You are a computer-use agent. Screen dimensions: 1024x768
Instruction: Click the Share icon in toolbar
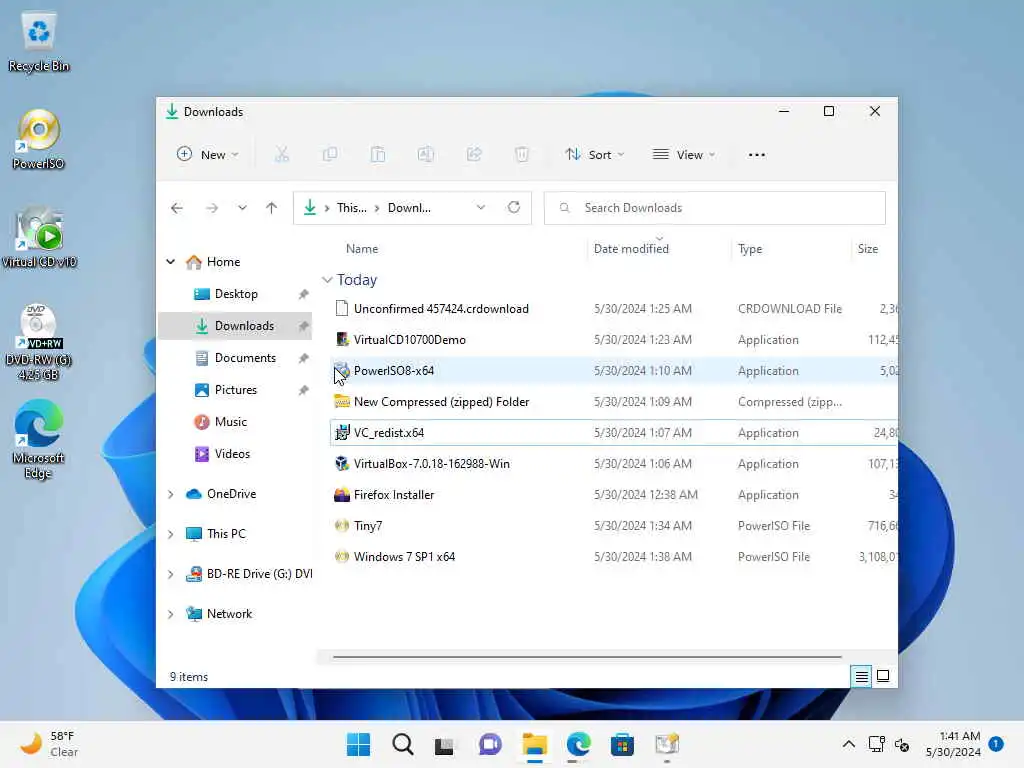[x=474, y=155]
